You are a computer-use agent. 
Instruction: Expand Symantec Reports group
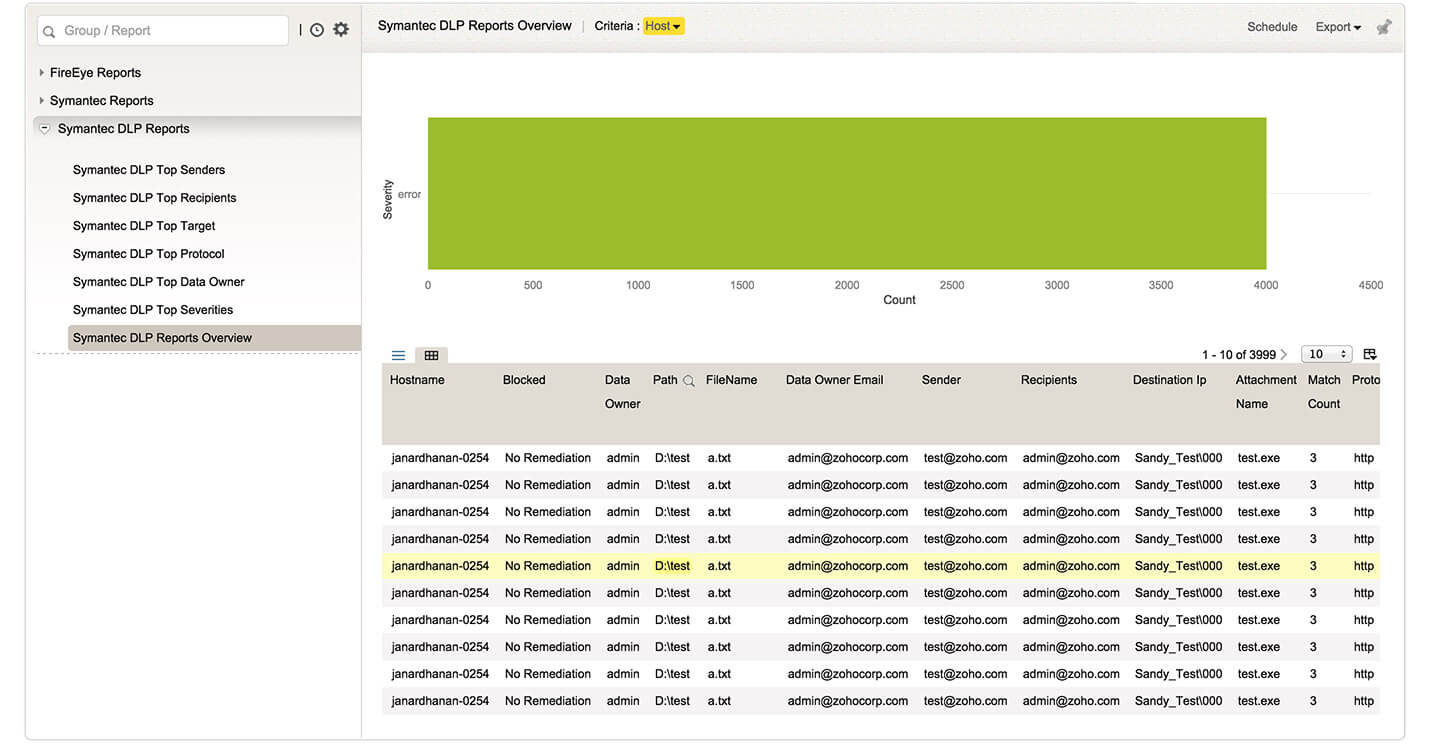click(x=42, y=100)
